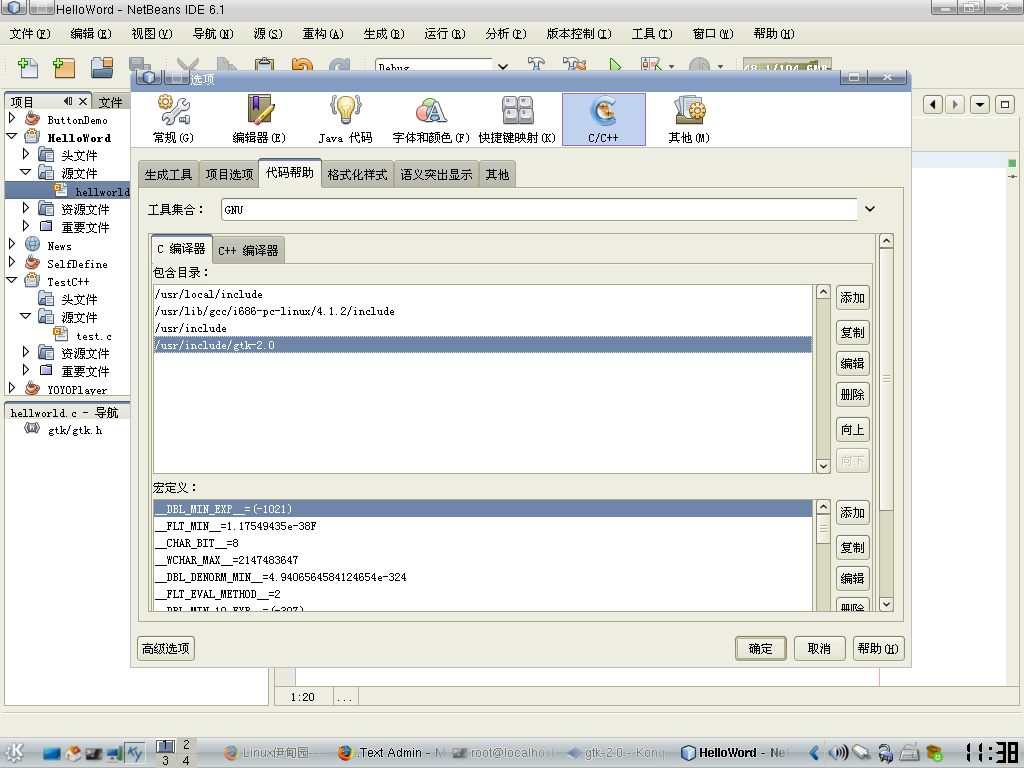This screenshot has height=768, width=1024.
Task: Open the 工具集合 GNU dropdown
Action: pyautogui.click(x=870, y=209)
